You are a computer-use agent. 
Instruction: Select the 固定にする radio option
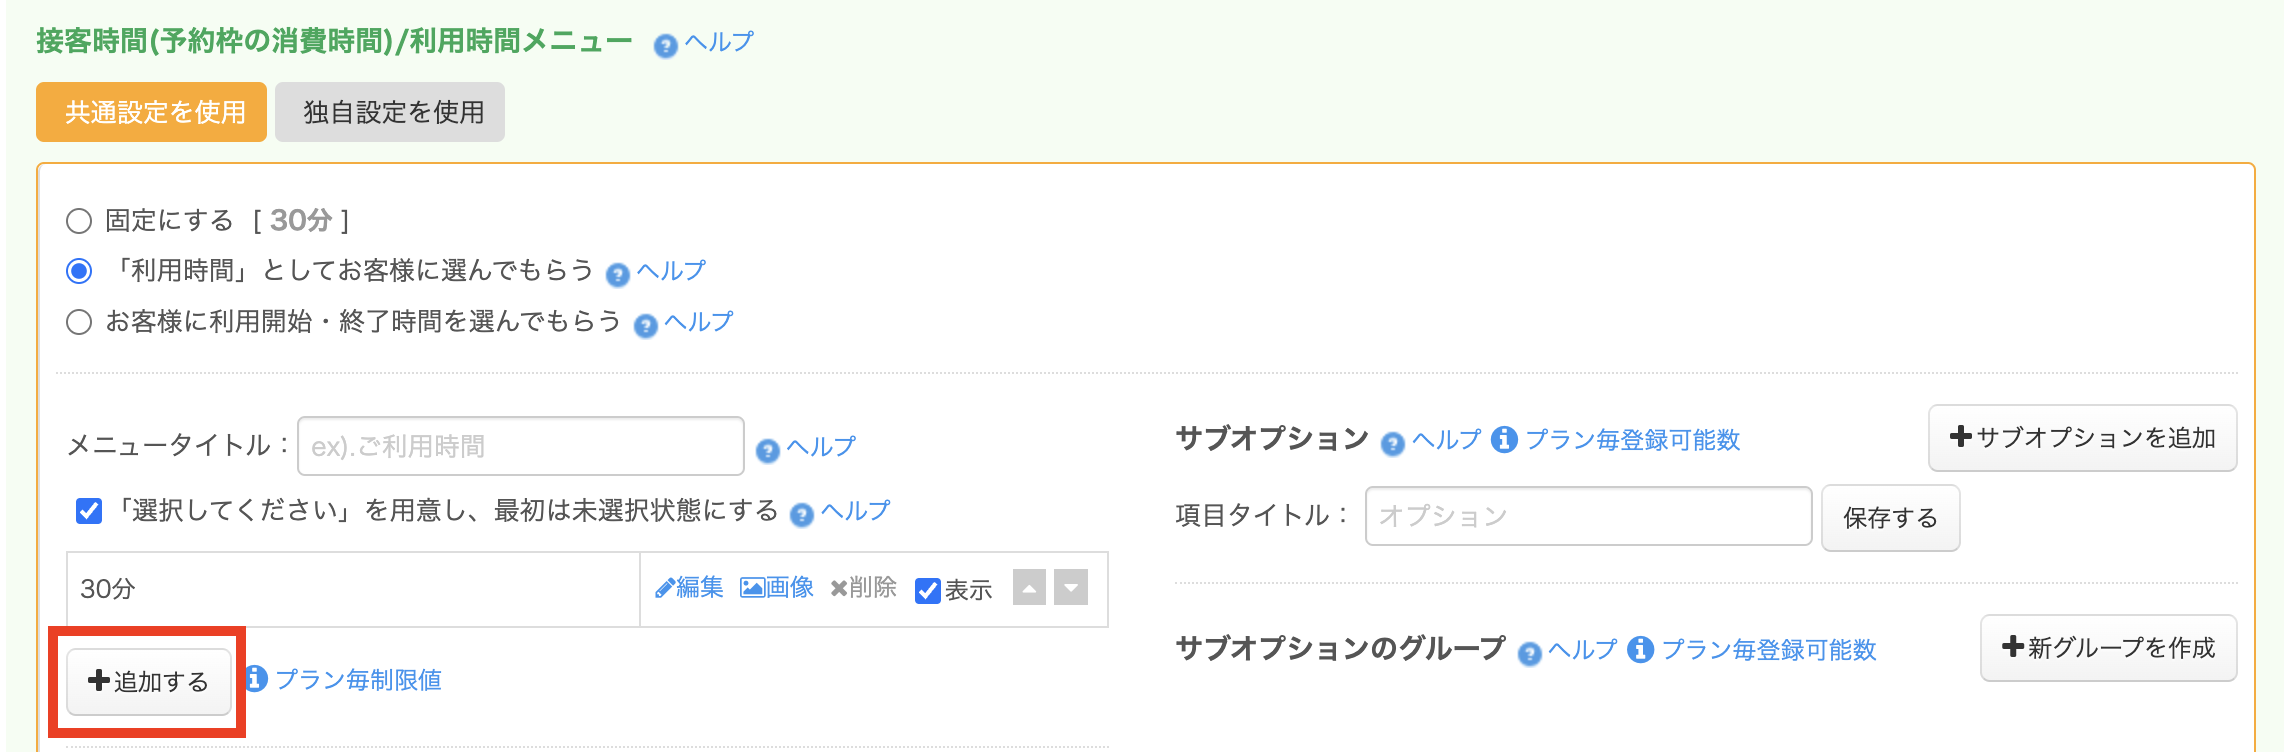79,221
